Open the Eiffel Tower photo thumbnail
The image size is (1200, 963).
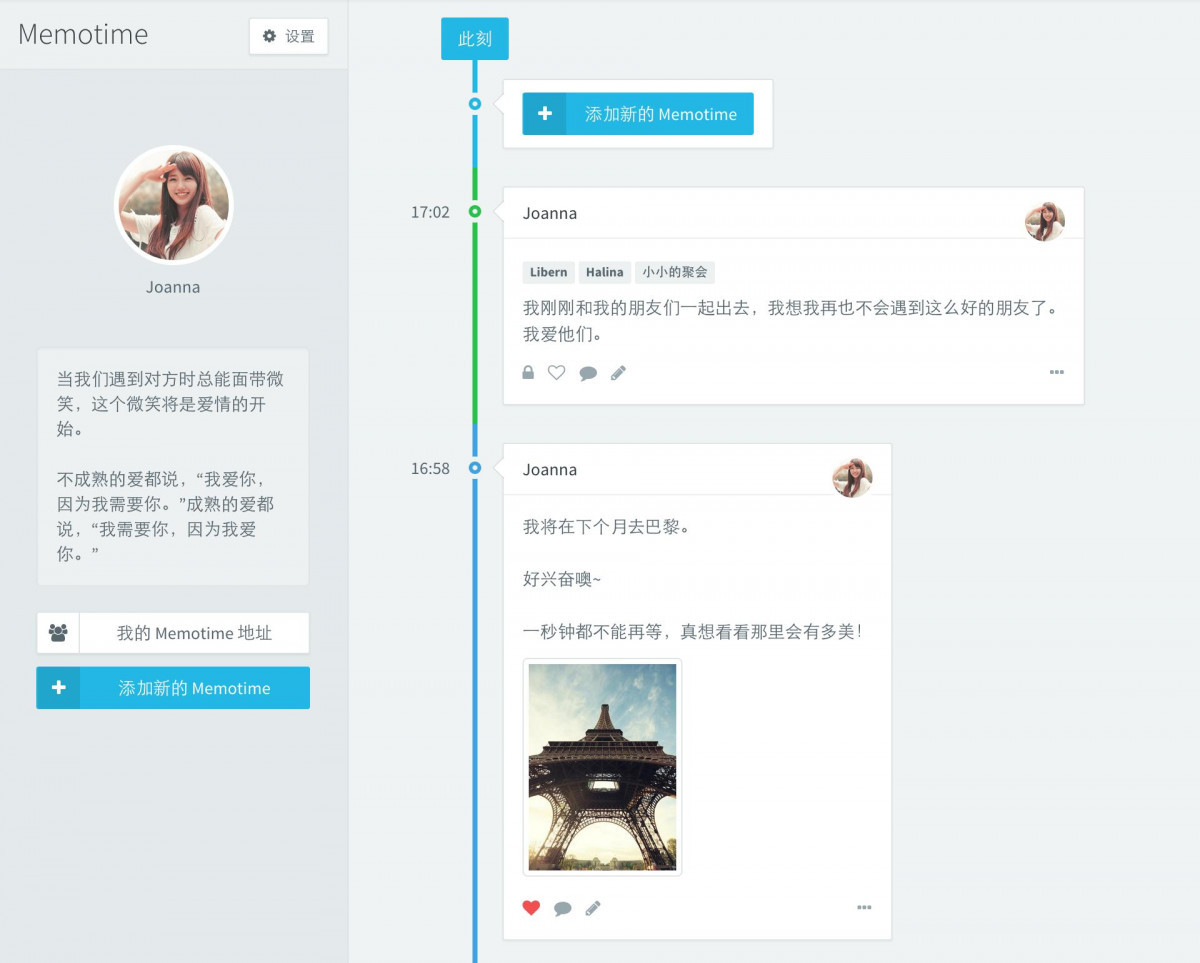click(602, 767)
